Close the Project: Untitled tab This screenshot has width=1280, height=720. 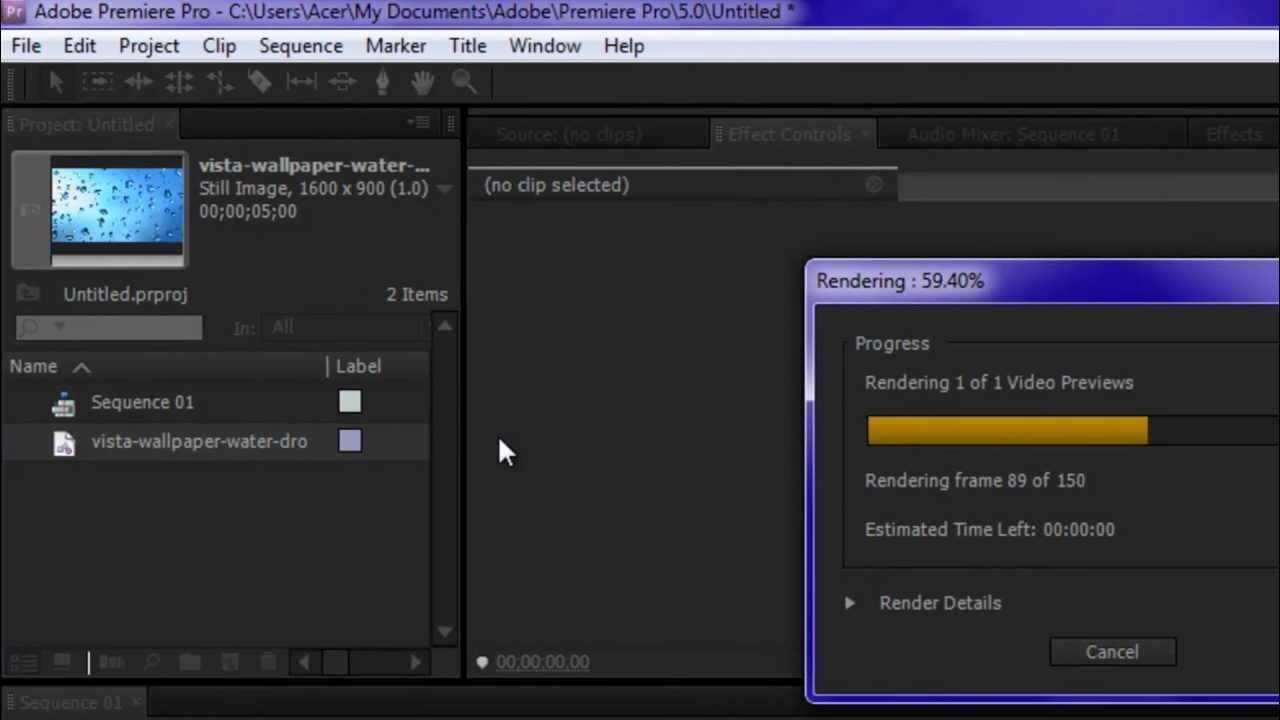pyautogui.click(x=170, y=125)
